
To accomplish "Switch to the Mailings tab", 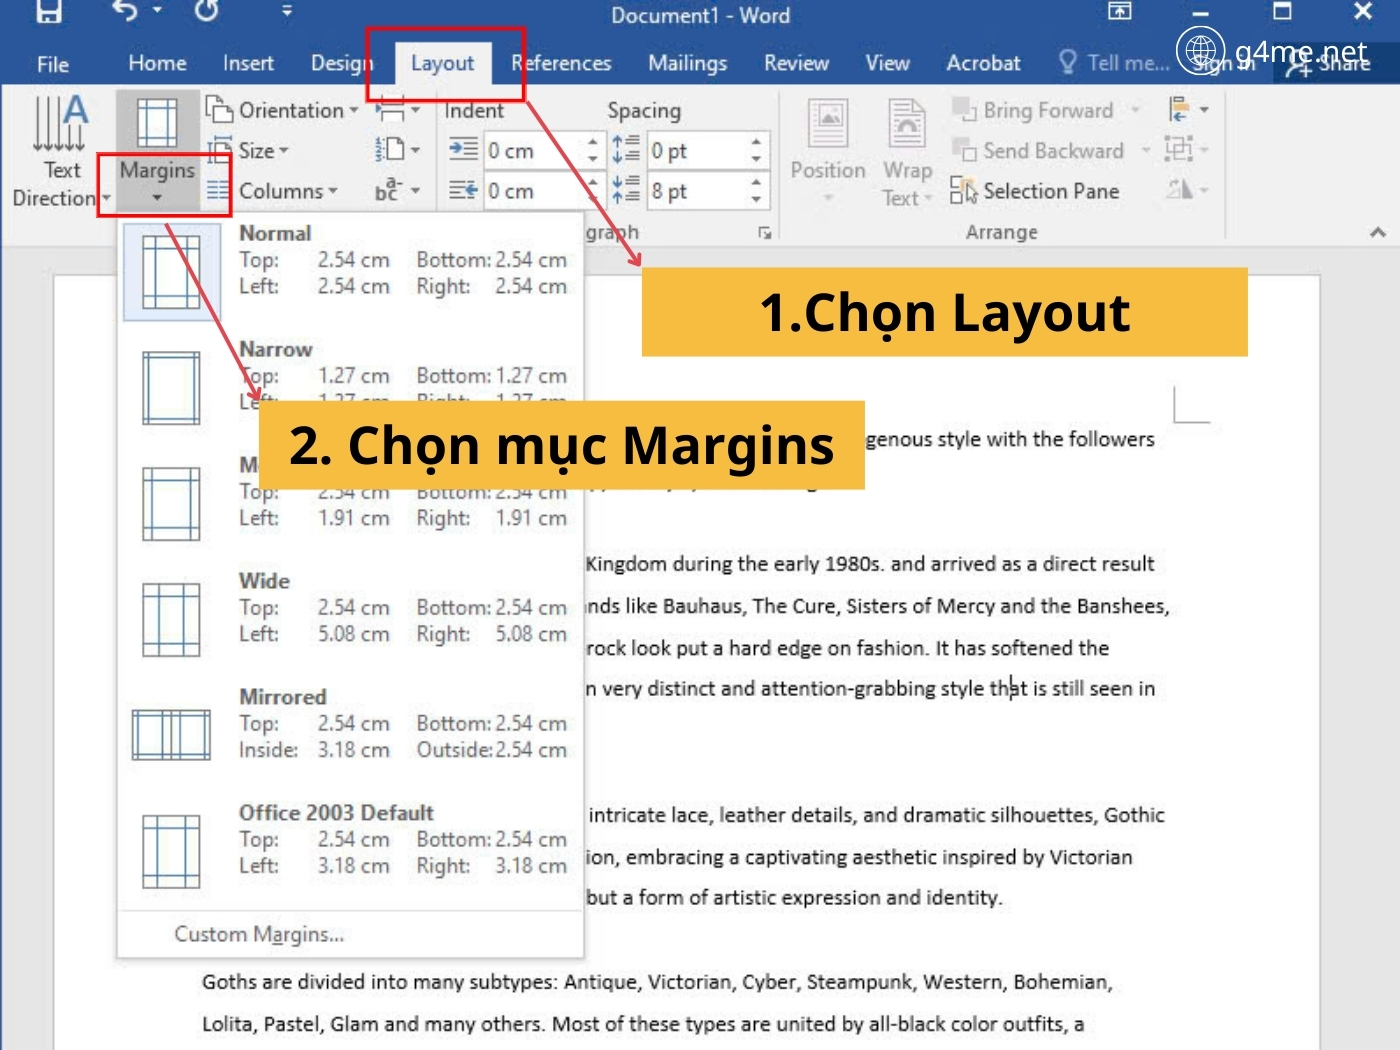I will (x=687, y=63).
